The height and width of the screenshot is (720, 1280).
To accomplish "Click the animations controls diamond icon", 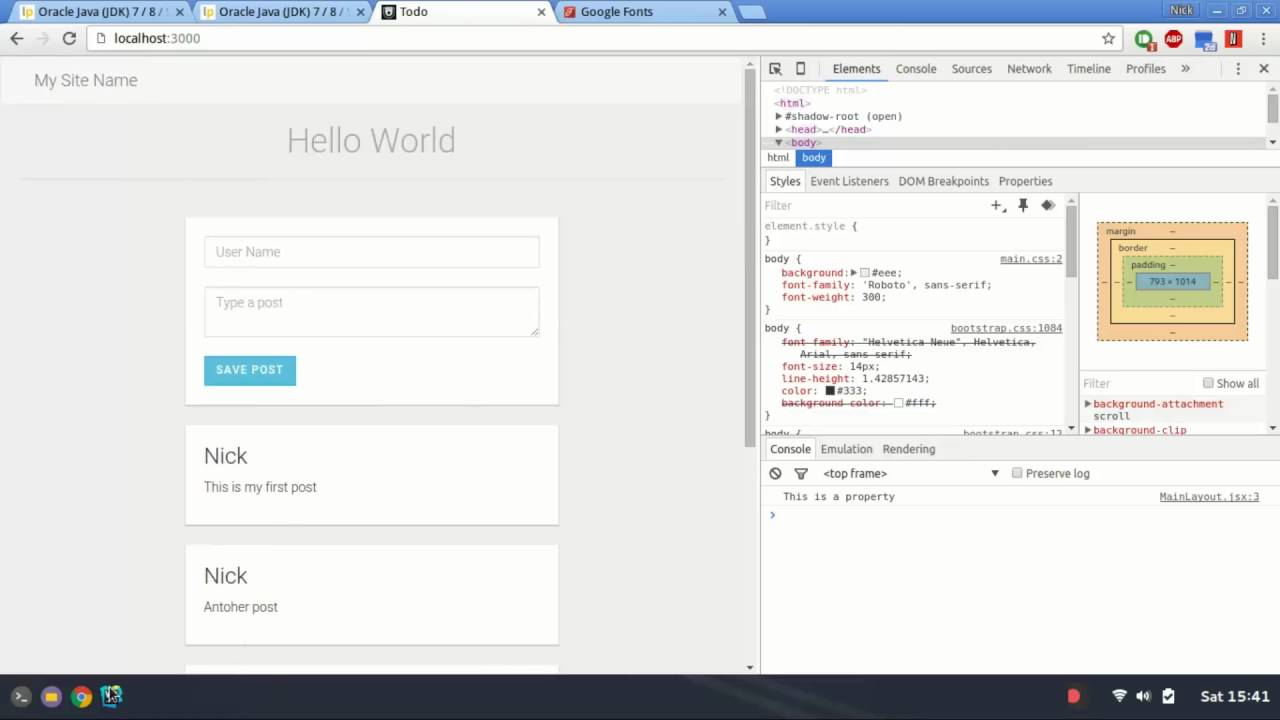I will [x=1048, y=205].
